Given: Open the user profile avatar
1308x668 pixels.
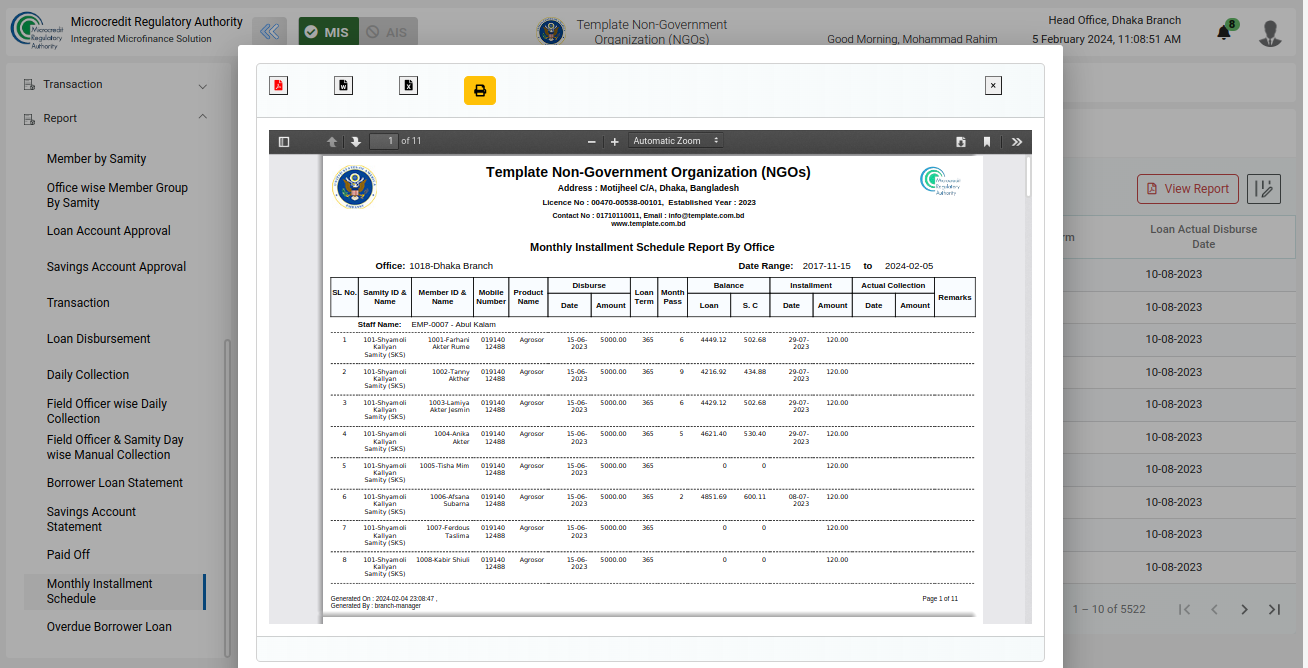Looking at the screenshot, I should (1271, 33).
